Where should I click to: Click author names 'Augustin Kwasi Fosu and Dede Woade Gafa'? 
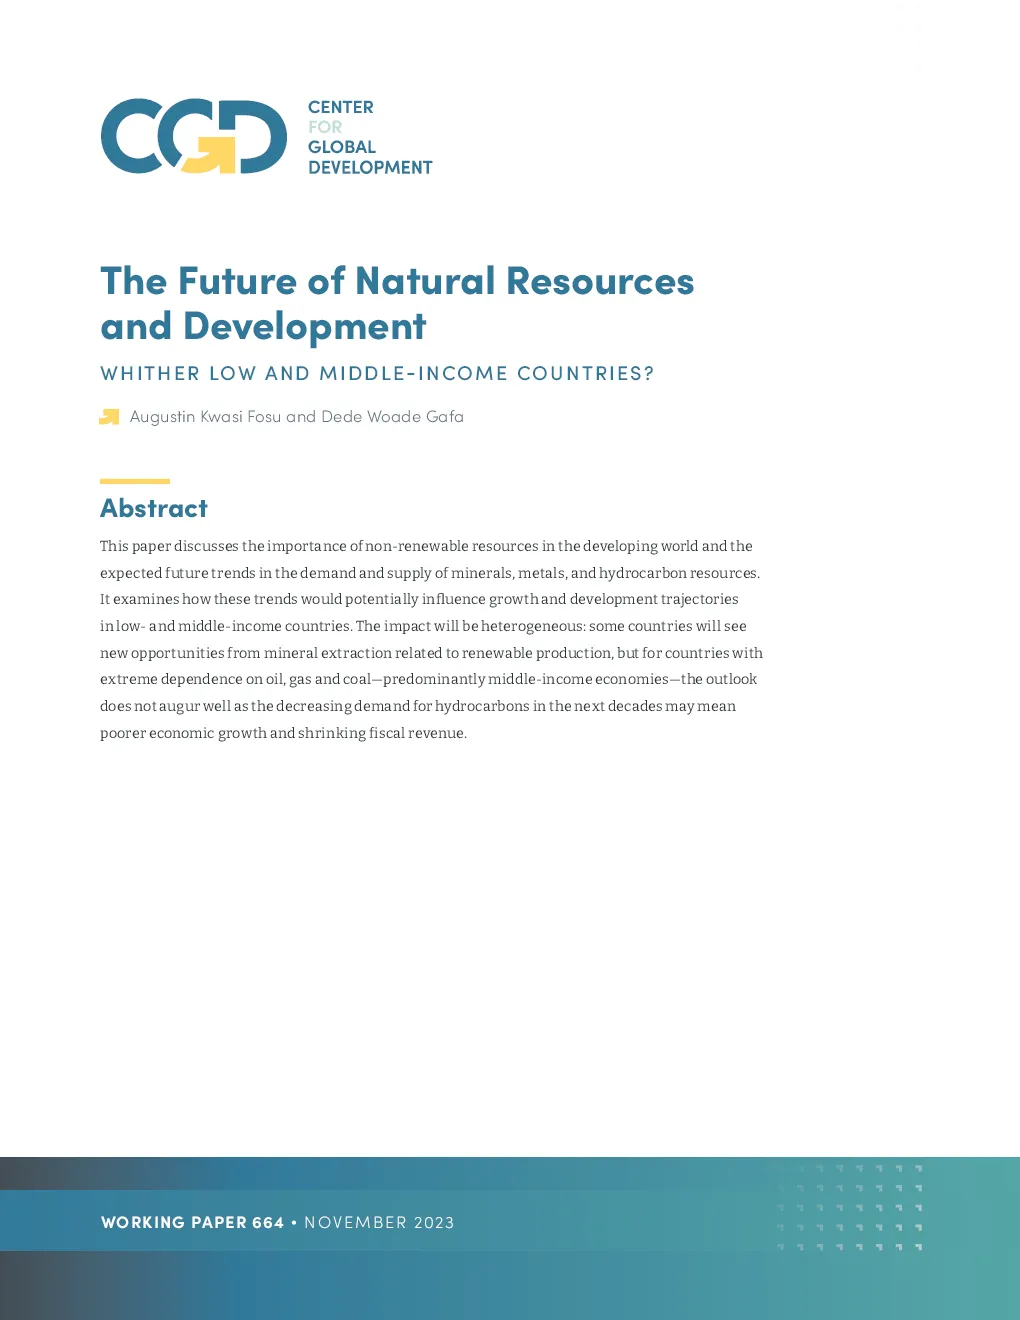297,416
